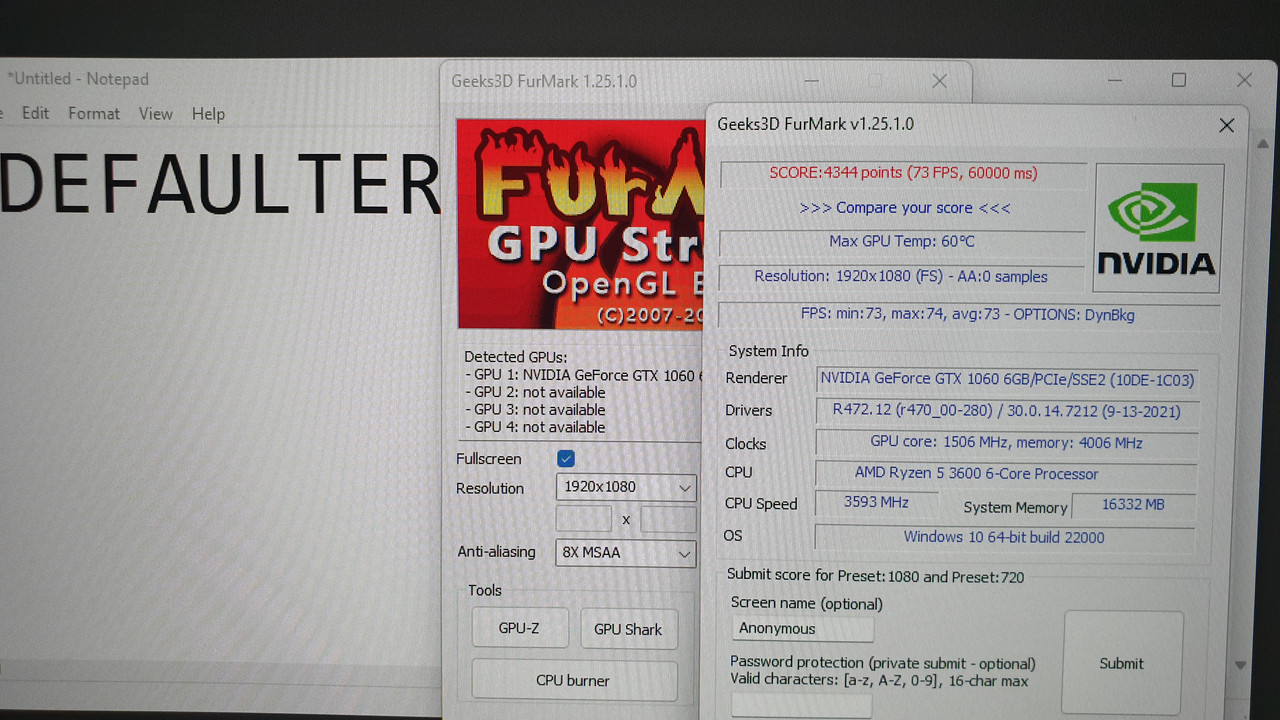Click the Untitled - Notepad title bar
The width and height of the screenshot is (1280, 720).
pyautogui.click(x=78, y=79)
